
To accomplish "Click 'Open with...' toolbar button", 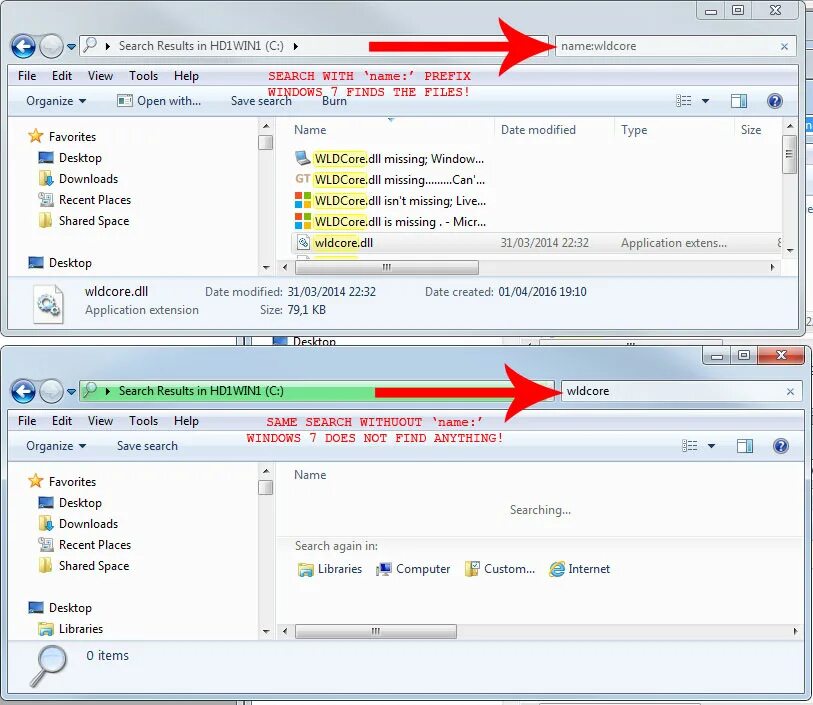I will (159, 101).
